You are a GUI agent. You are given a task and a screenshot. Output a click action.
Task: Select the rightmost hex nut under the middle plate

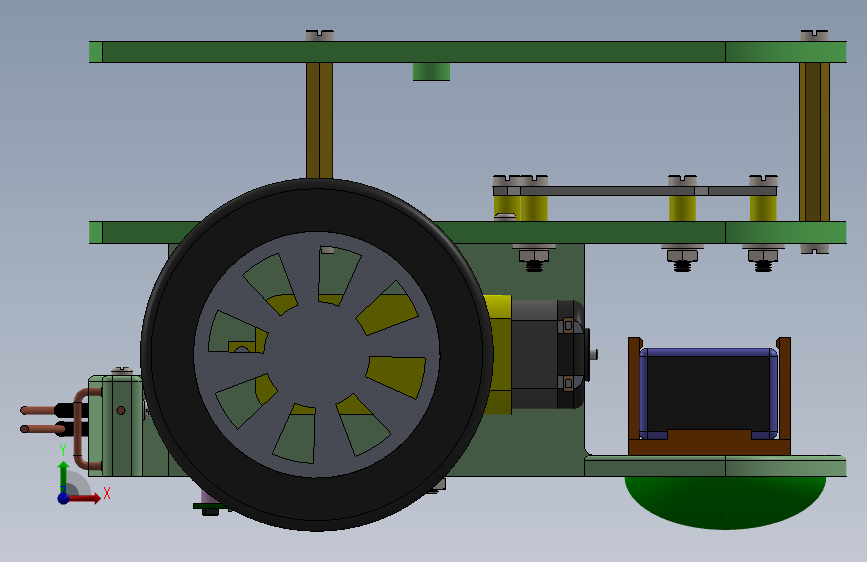click(763, 256)
